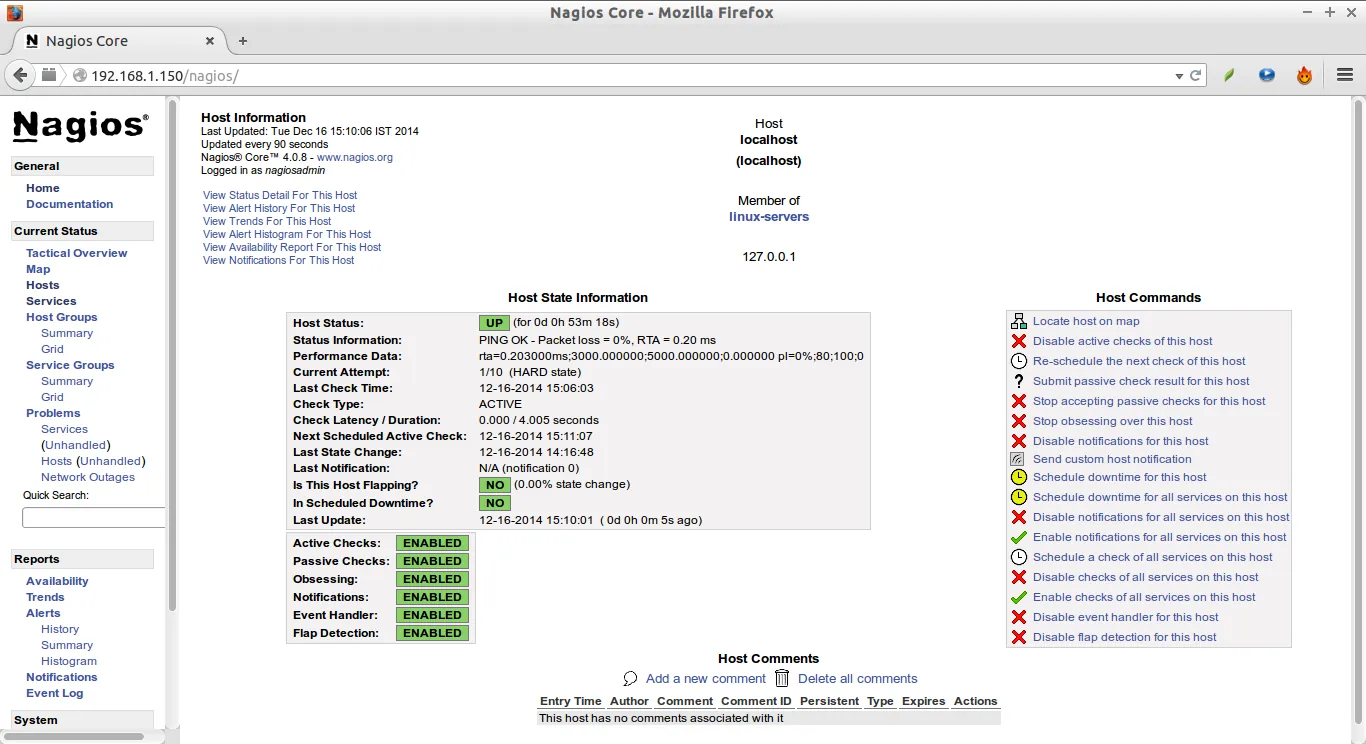1366x744 pixels.
Task: Click the clock icon beside Re-schedule the next check
Action: pos(1019,361)
